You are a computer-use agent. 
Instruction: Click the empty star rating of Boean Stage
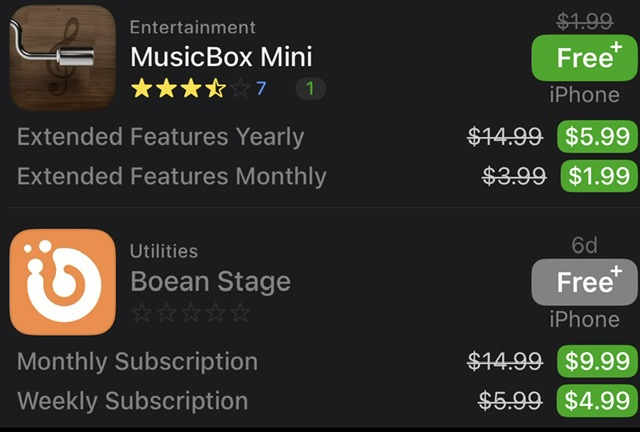coord(190,313)
